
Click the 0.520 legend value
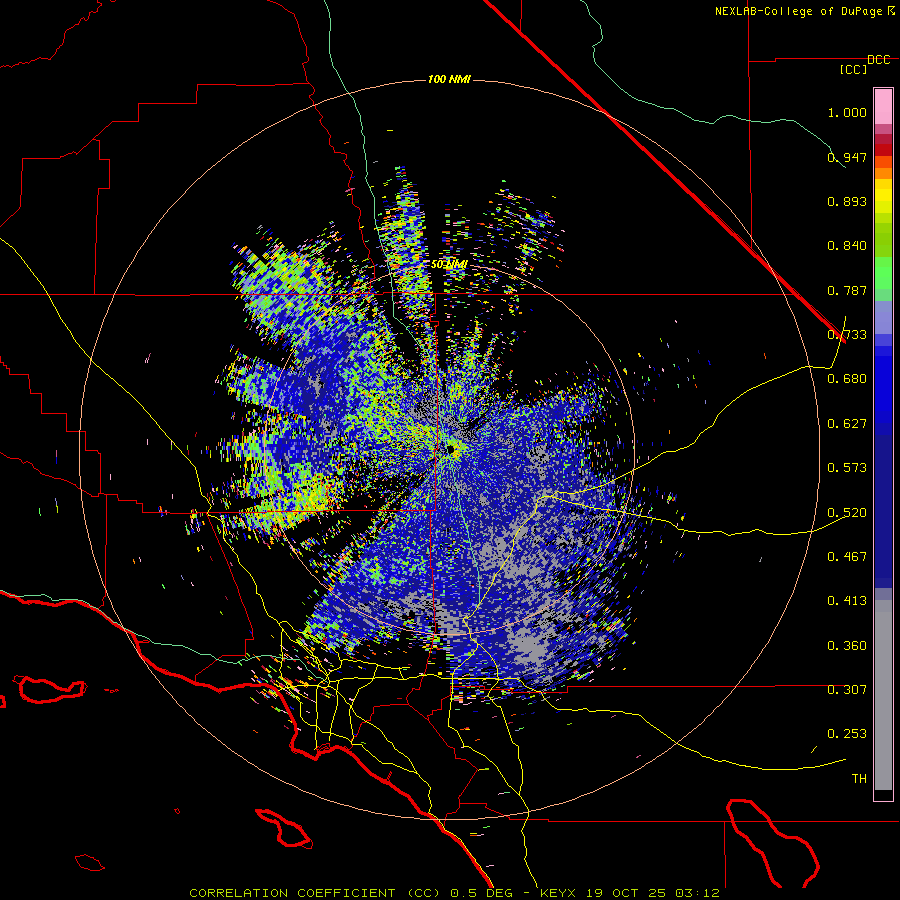point(847,513)
